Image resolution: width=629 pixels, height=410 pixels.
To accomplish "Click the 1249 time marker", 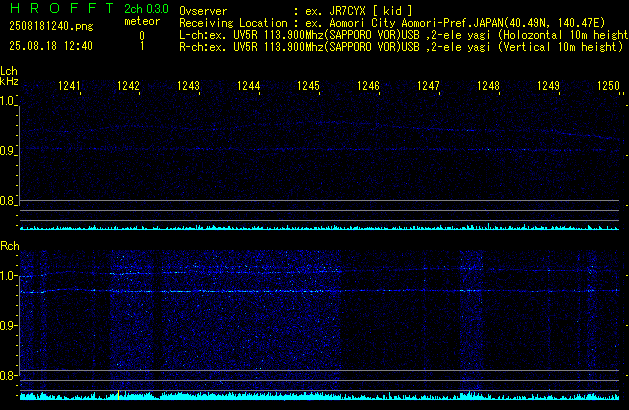I will [548, 86].
